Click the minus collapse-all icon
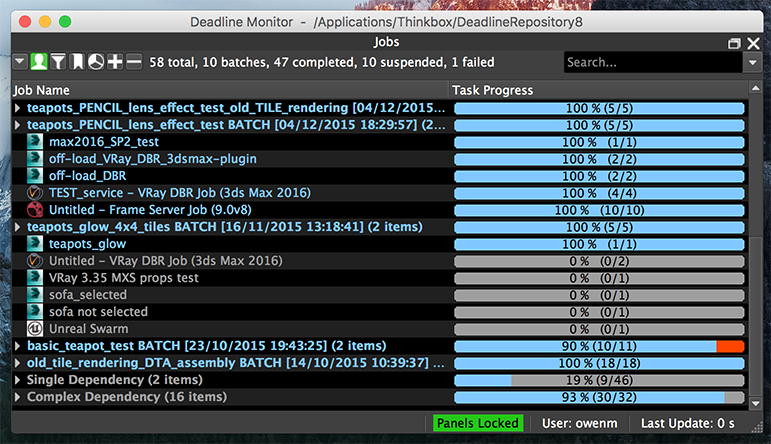The image size is (771, 444). 134,62
